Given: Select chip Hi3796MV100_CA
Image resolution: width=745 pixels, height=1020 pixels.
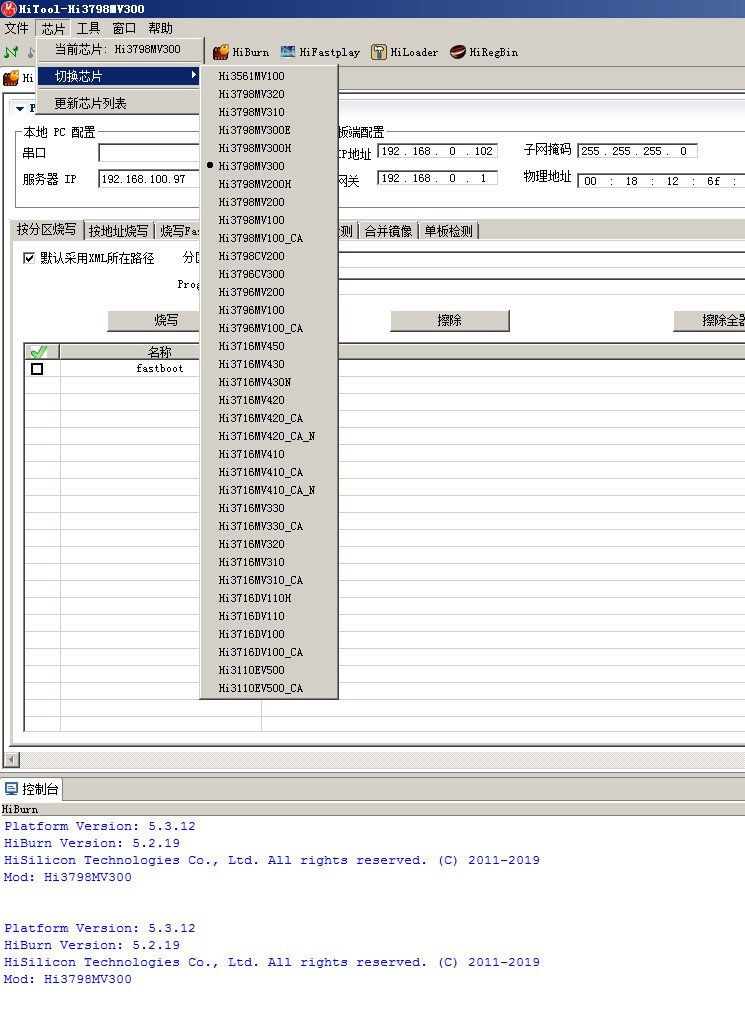Looking at the screenshot, I should click(x=269, y=328).
